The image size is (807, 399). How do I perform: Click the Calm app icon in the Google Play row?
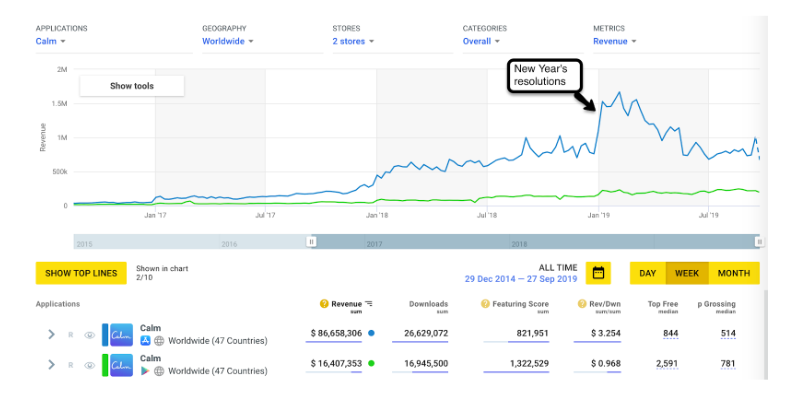coord(121,365)
